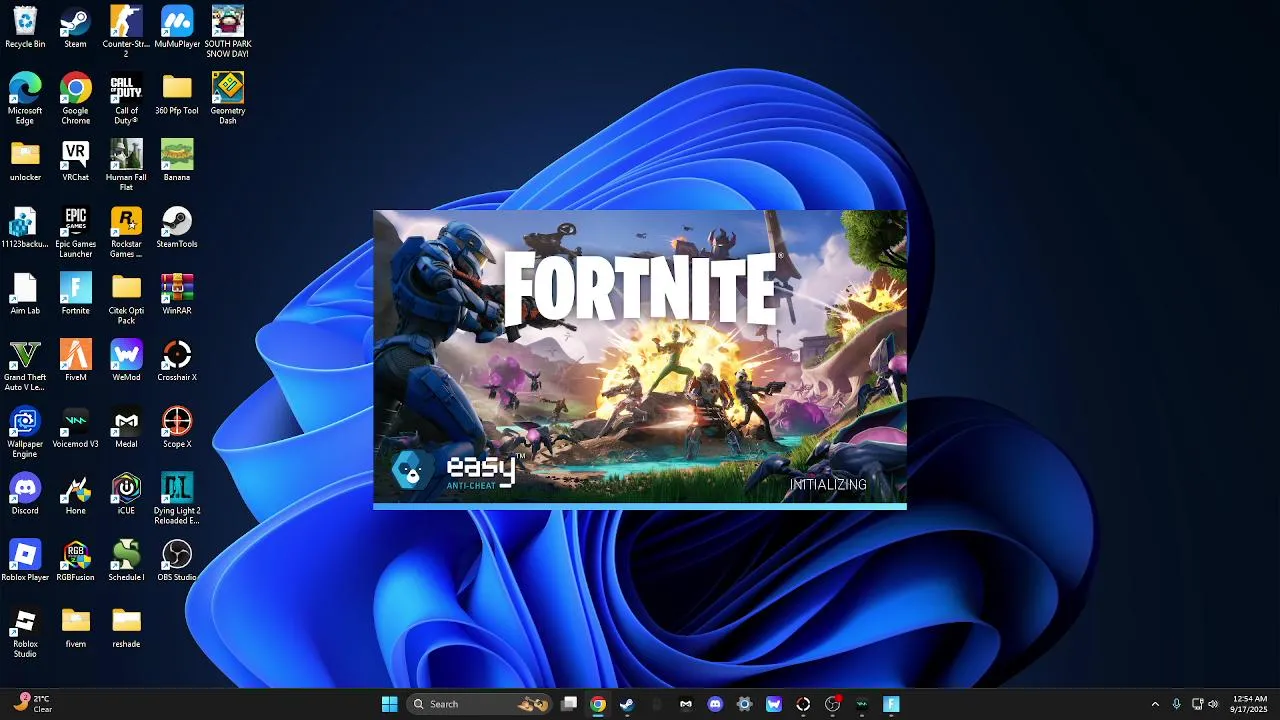Open OBS Studio from the taskbar

(x=832, y=704)
